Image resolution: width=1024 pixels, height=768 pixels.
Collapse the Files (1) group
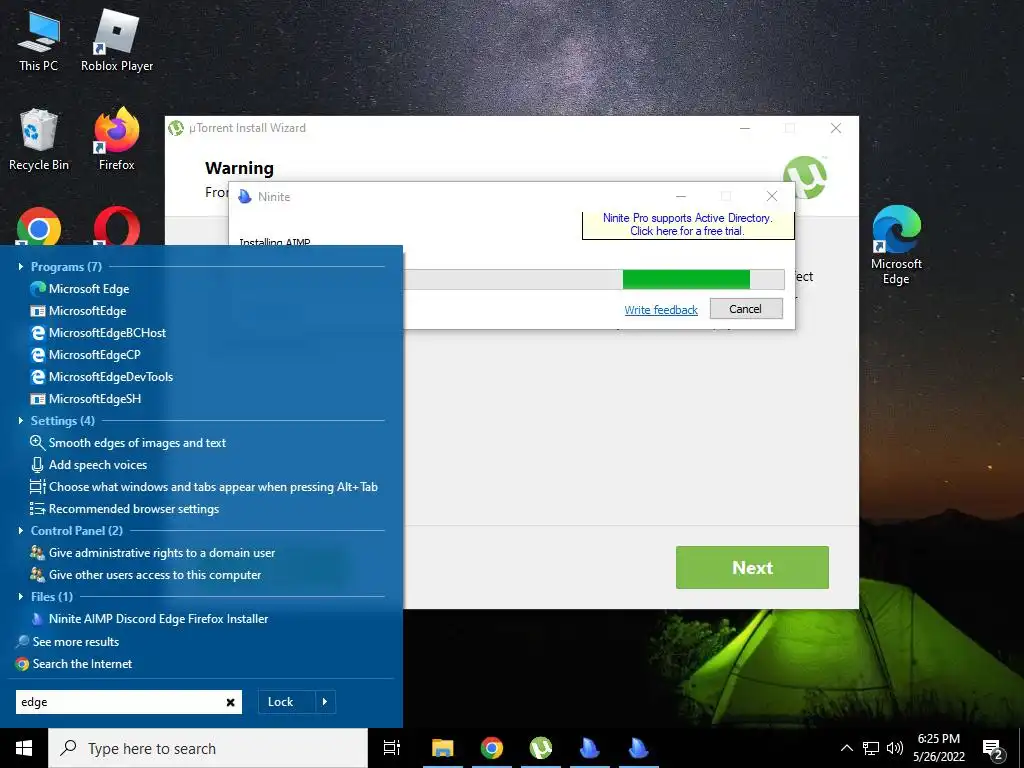pyautogui.click(x=21, y=596)
